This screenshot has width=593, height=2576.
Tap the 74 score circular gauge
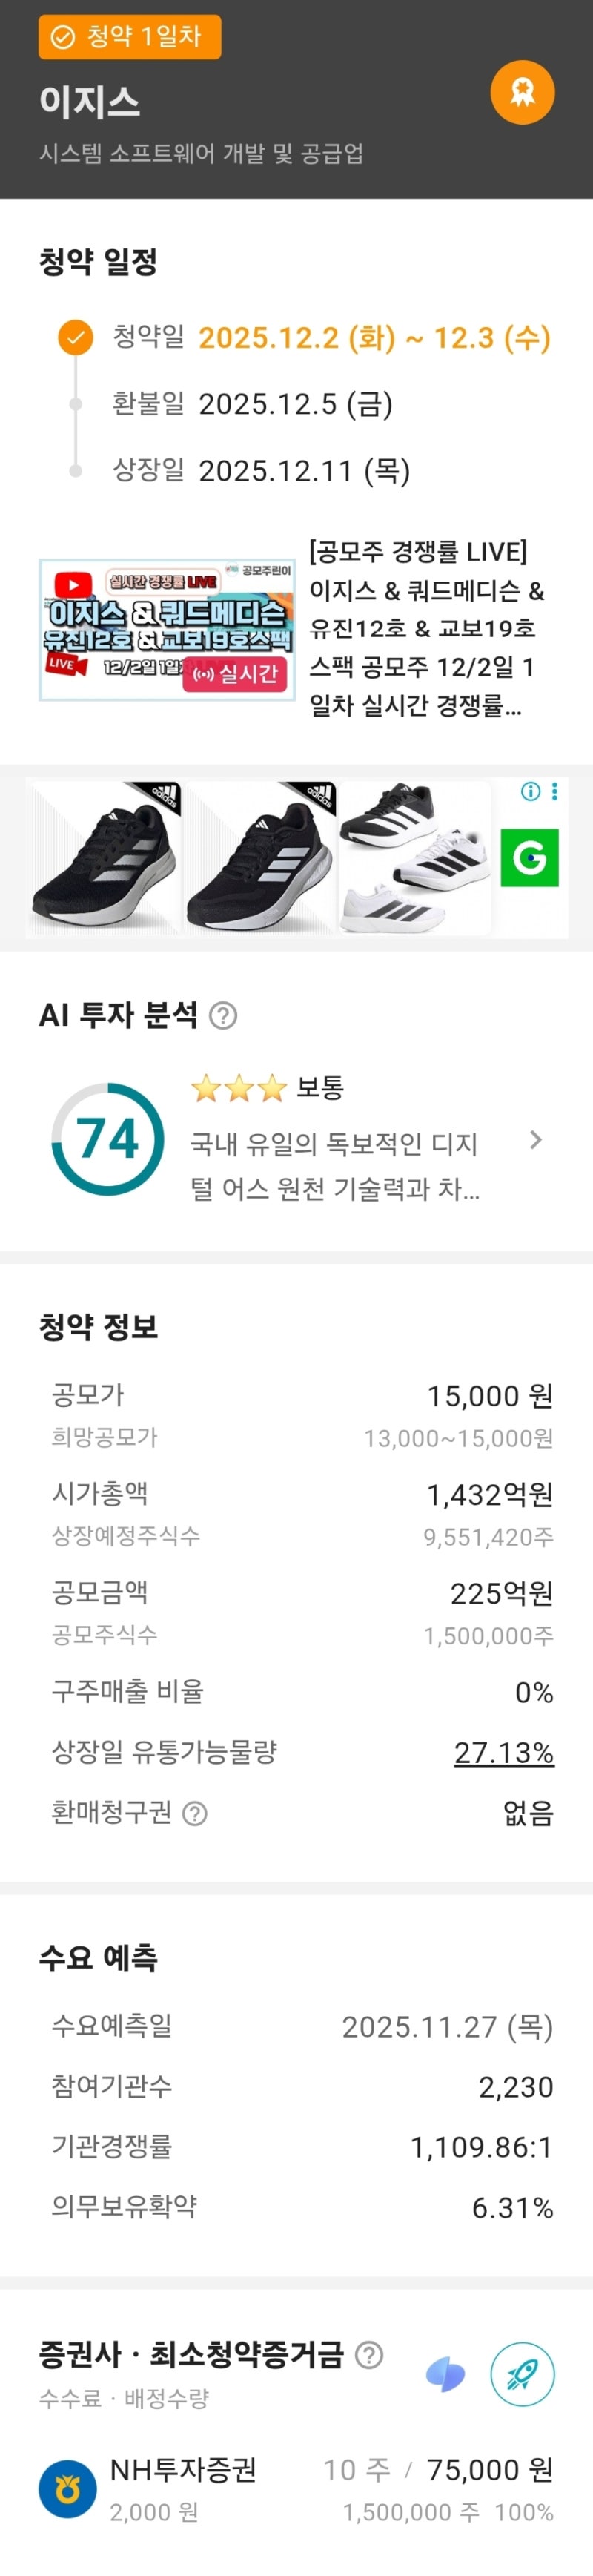click(107, 1139)
